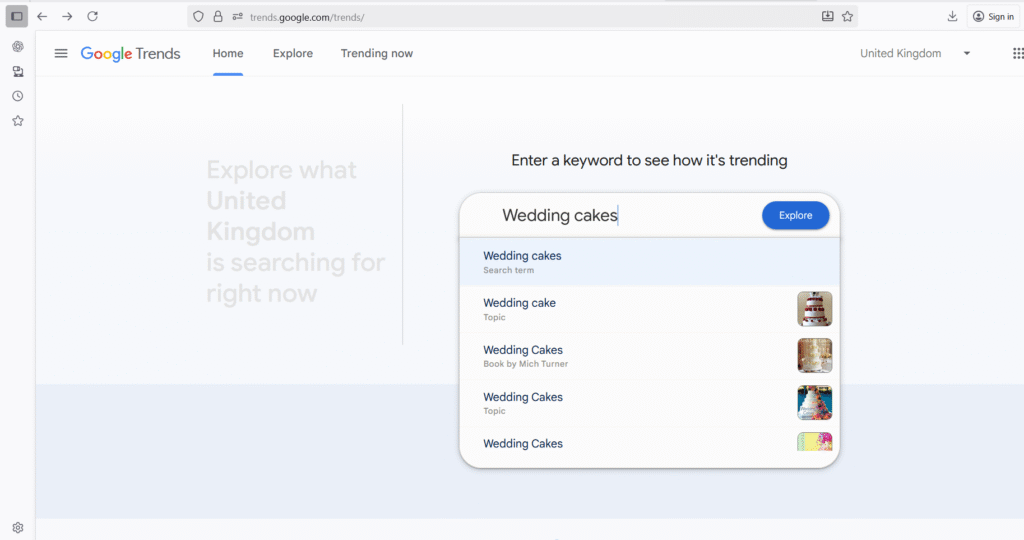The image size is (1024, 540).
Task: Open the history clock icon in sidebar
Action: point(18,96)
